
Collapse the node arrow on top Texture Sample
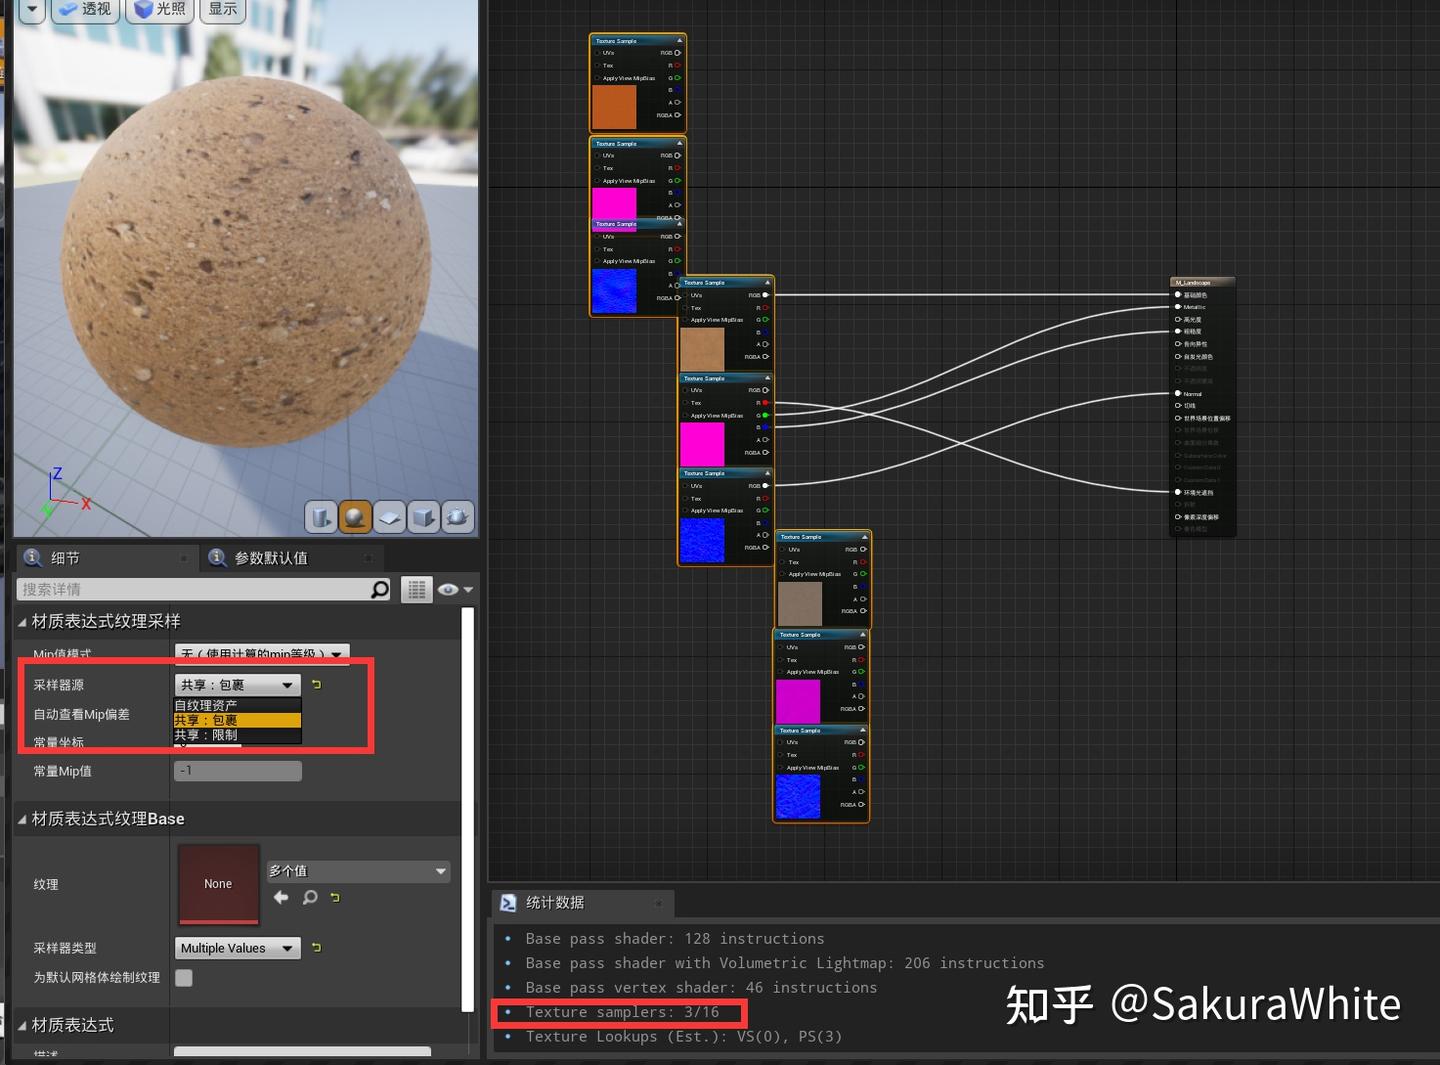pos(679,41)
